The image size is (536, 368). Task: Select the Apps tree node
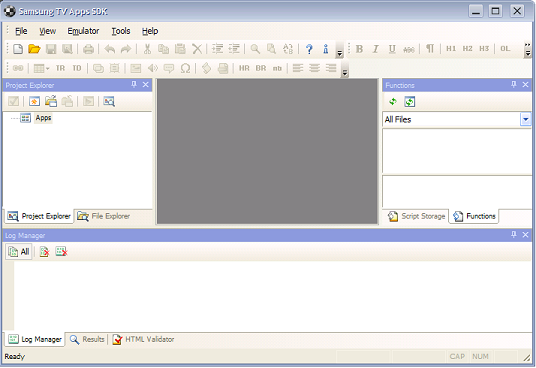[43, 118]
